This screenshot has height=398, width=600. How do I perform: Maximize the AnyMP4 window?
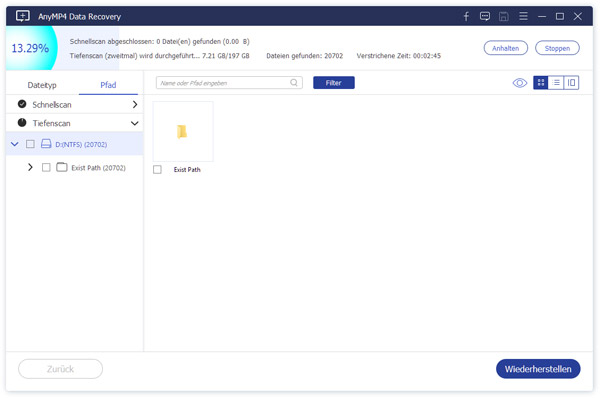[x=560, y=16]
